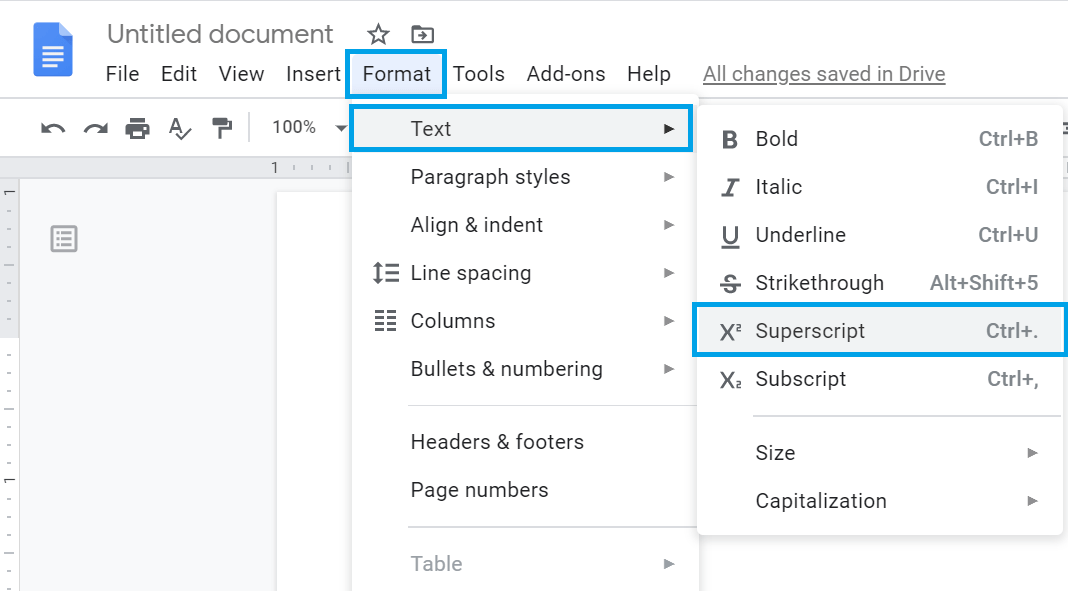Open the Add-ons menu
Image resolution: width=1068 pixels, height=591 pixels.
click(566, 73)
